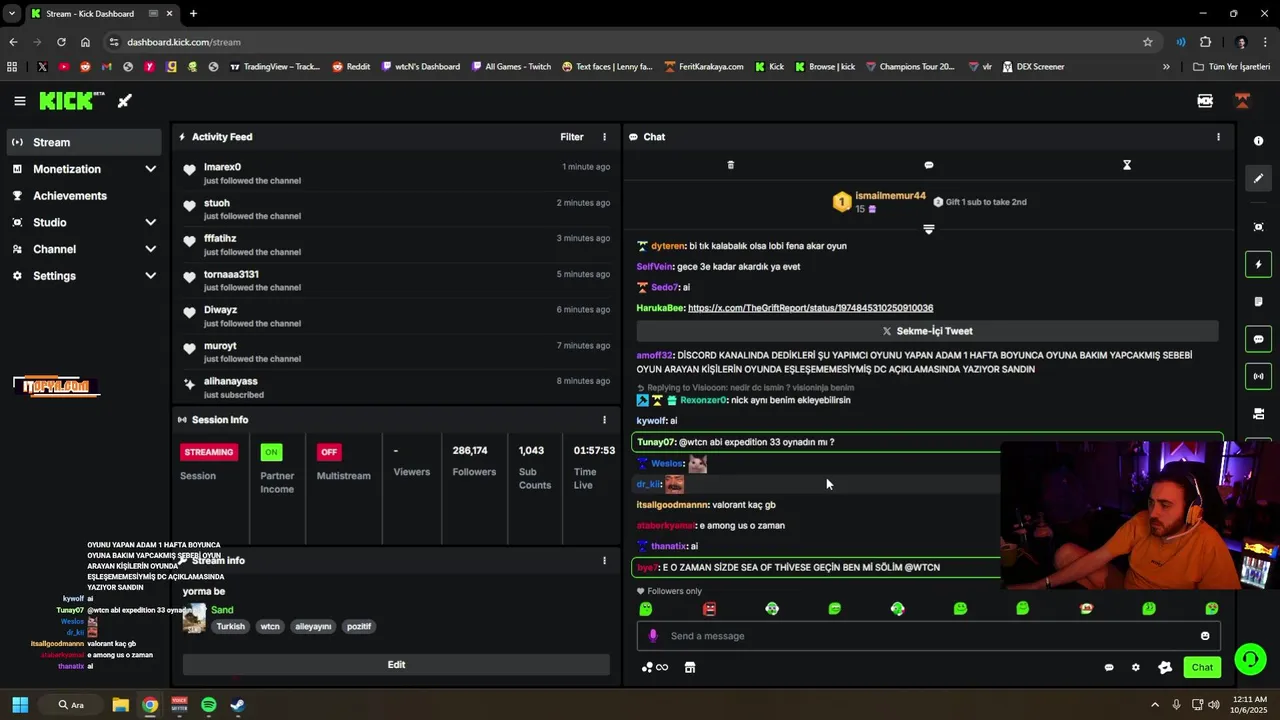Image resolution: width=1280 pixels, height=720 pixels.
Task: Click imarex0 follower entry in Activity Feed
Action: [x=397, y=173]
